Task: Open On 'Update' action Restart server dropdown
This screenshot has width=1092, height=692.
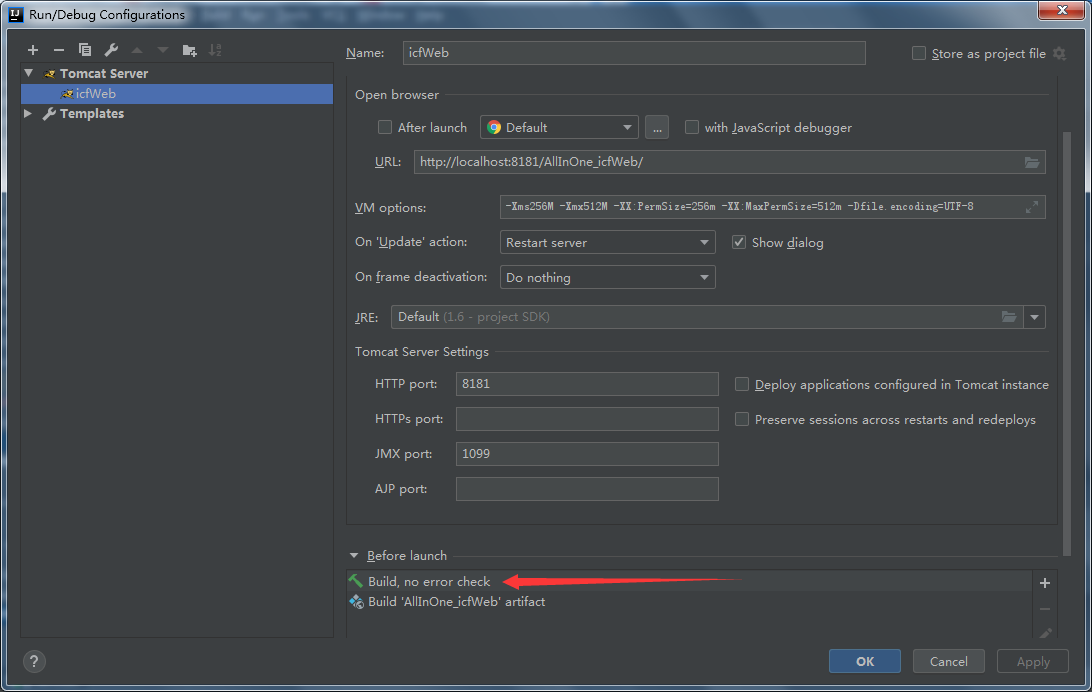Action: (607, 242)
